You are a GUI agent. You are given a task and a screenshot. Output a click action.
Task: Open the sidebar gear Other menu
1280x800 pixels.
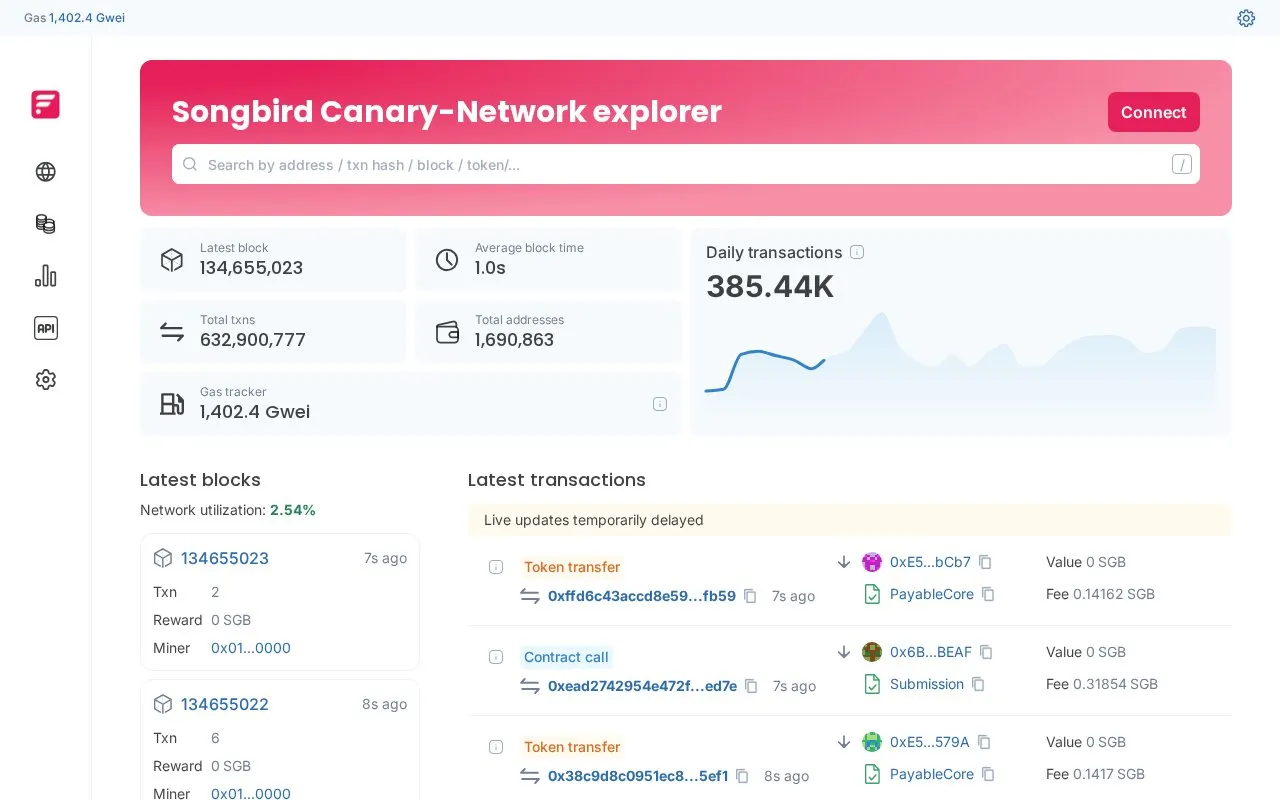(x=45, y=380)
